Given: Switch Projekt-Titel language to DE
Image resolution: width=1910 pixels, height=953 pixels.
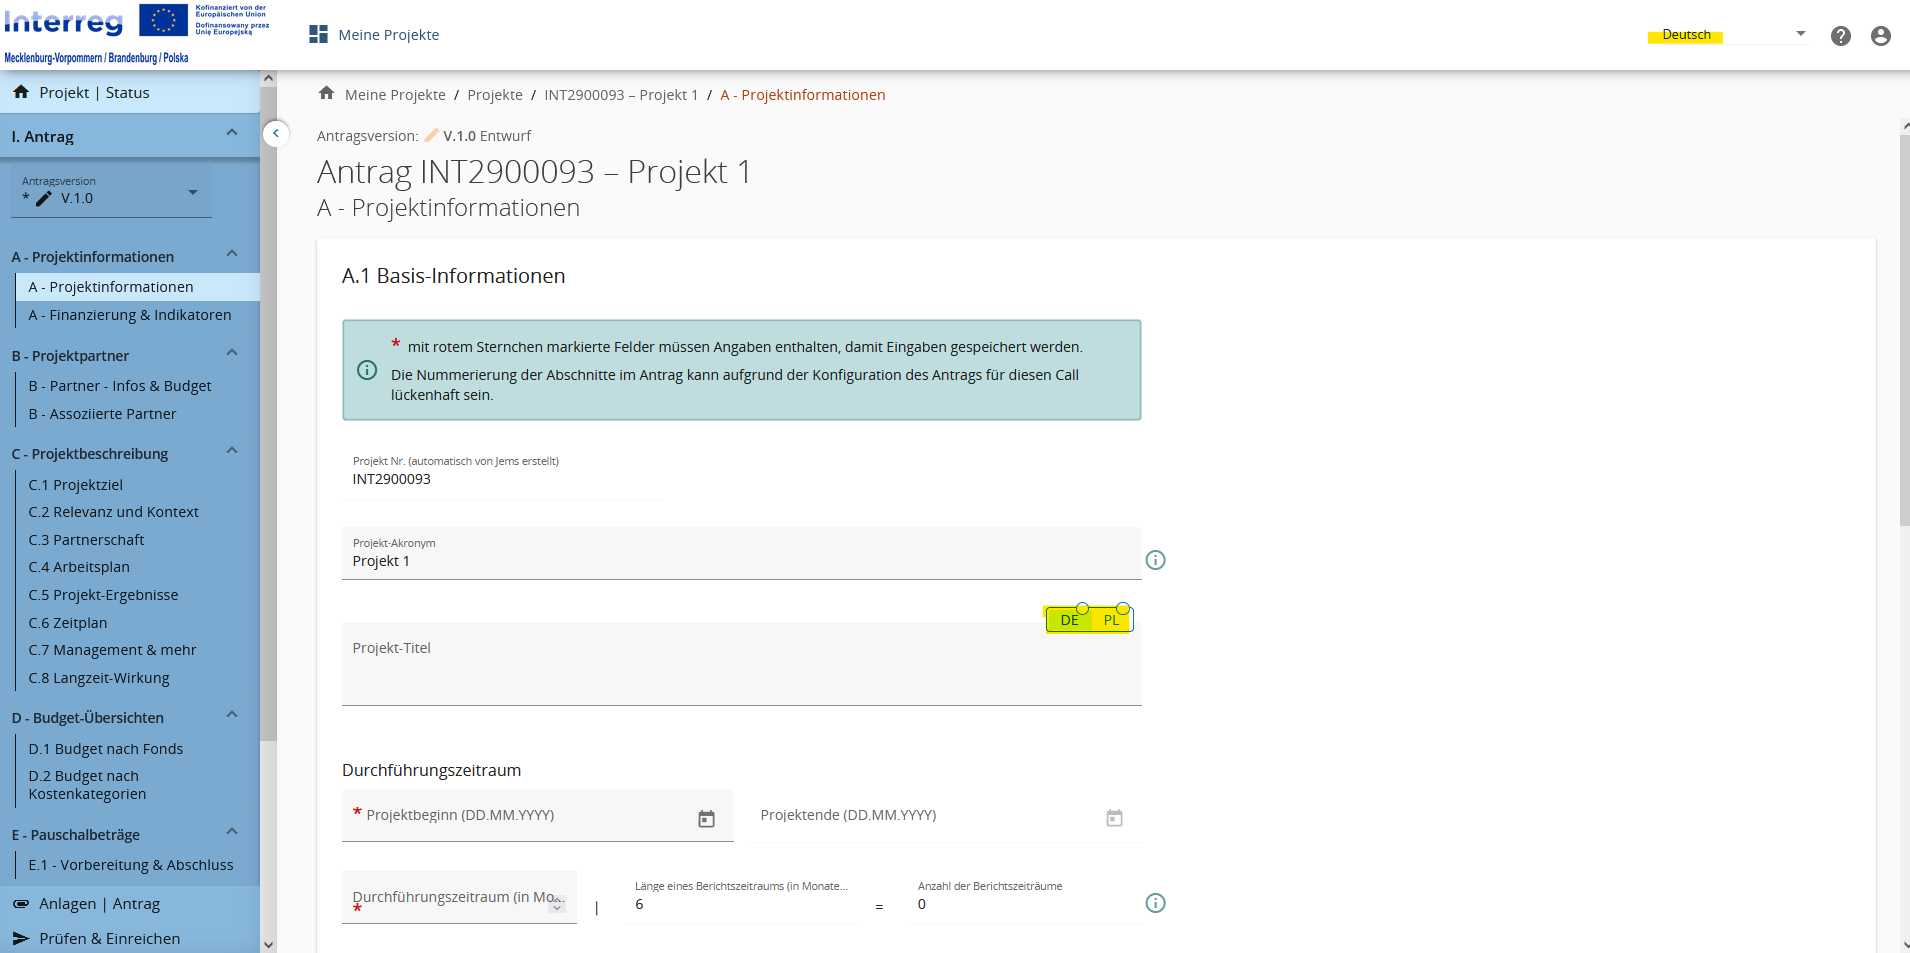Looking at the screenshot, I should (x=1069, y=620).
